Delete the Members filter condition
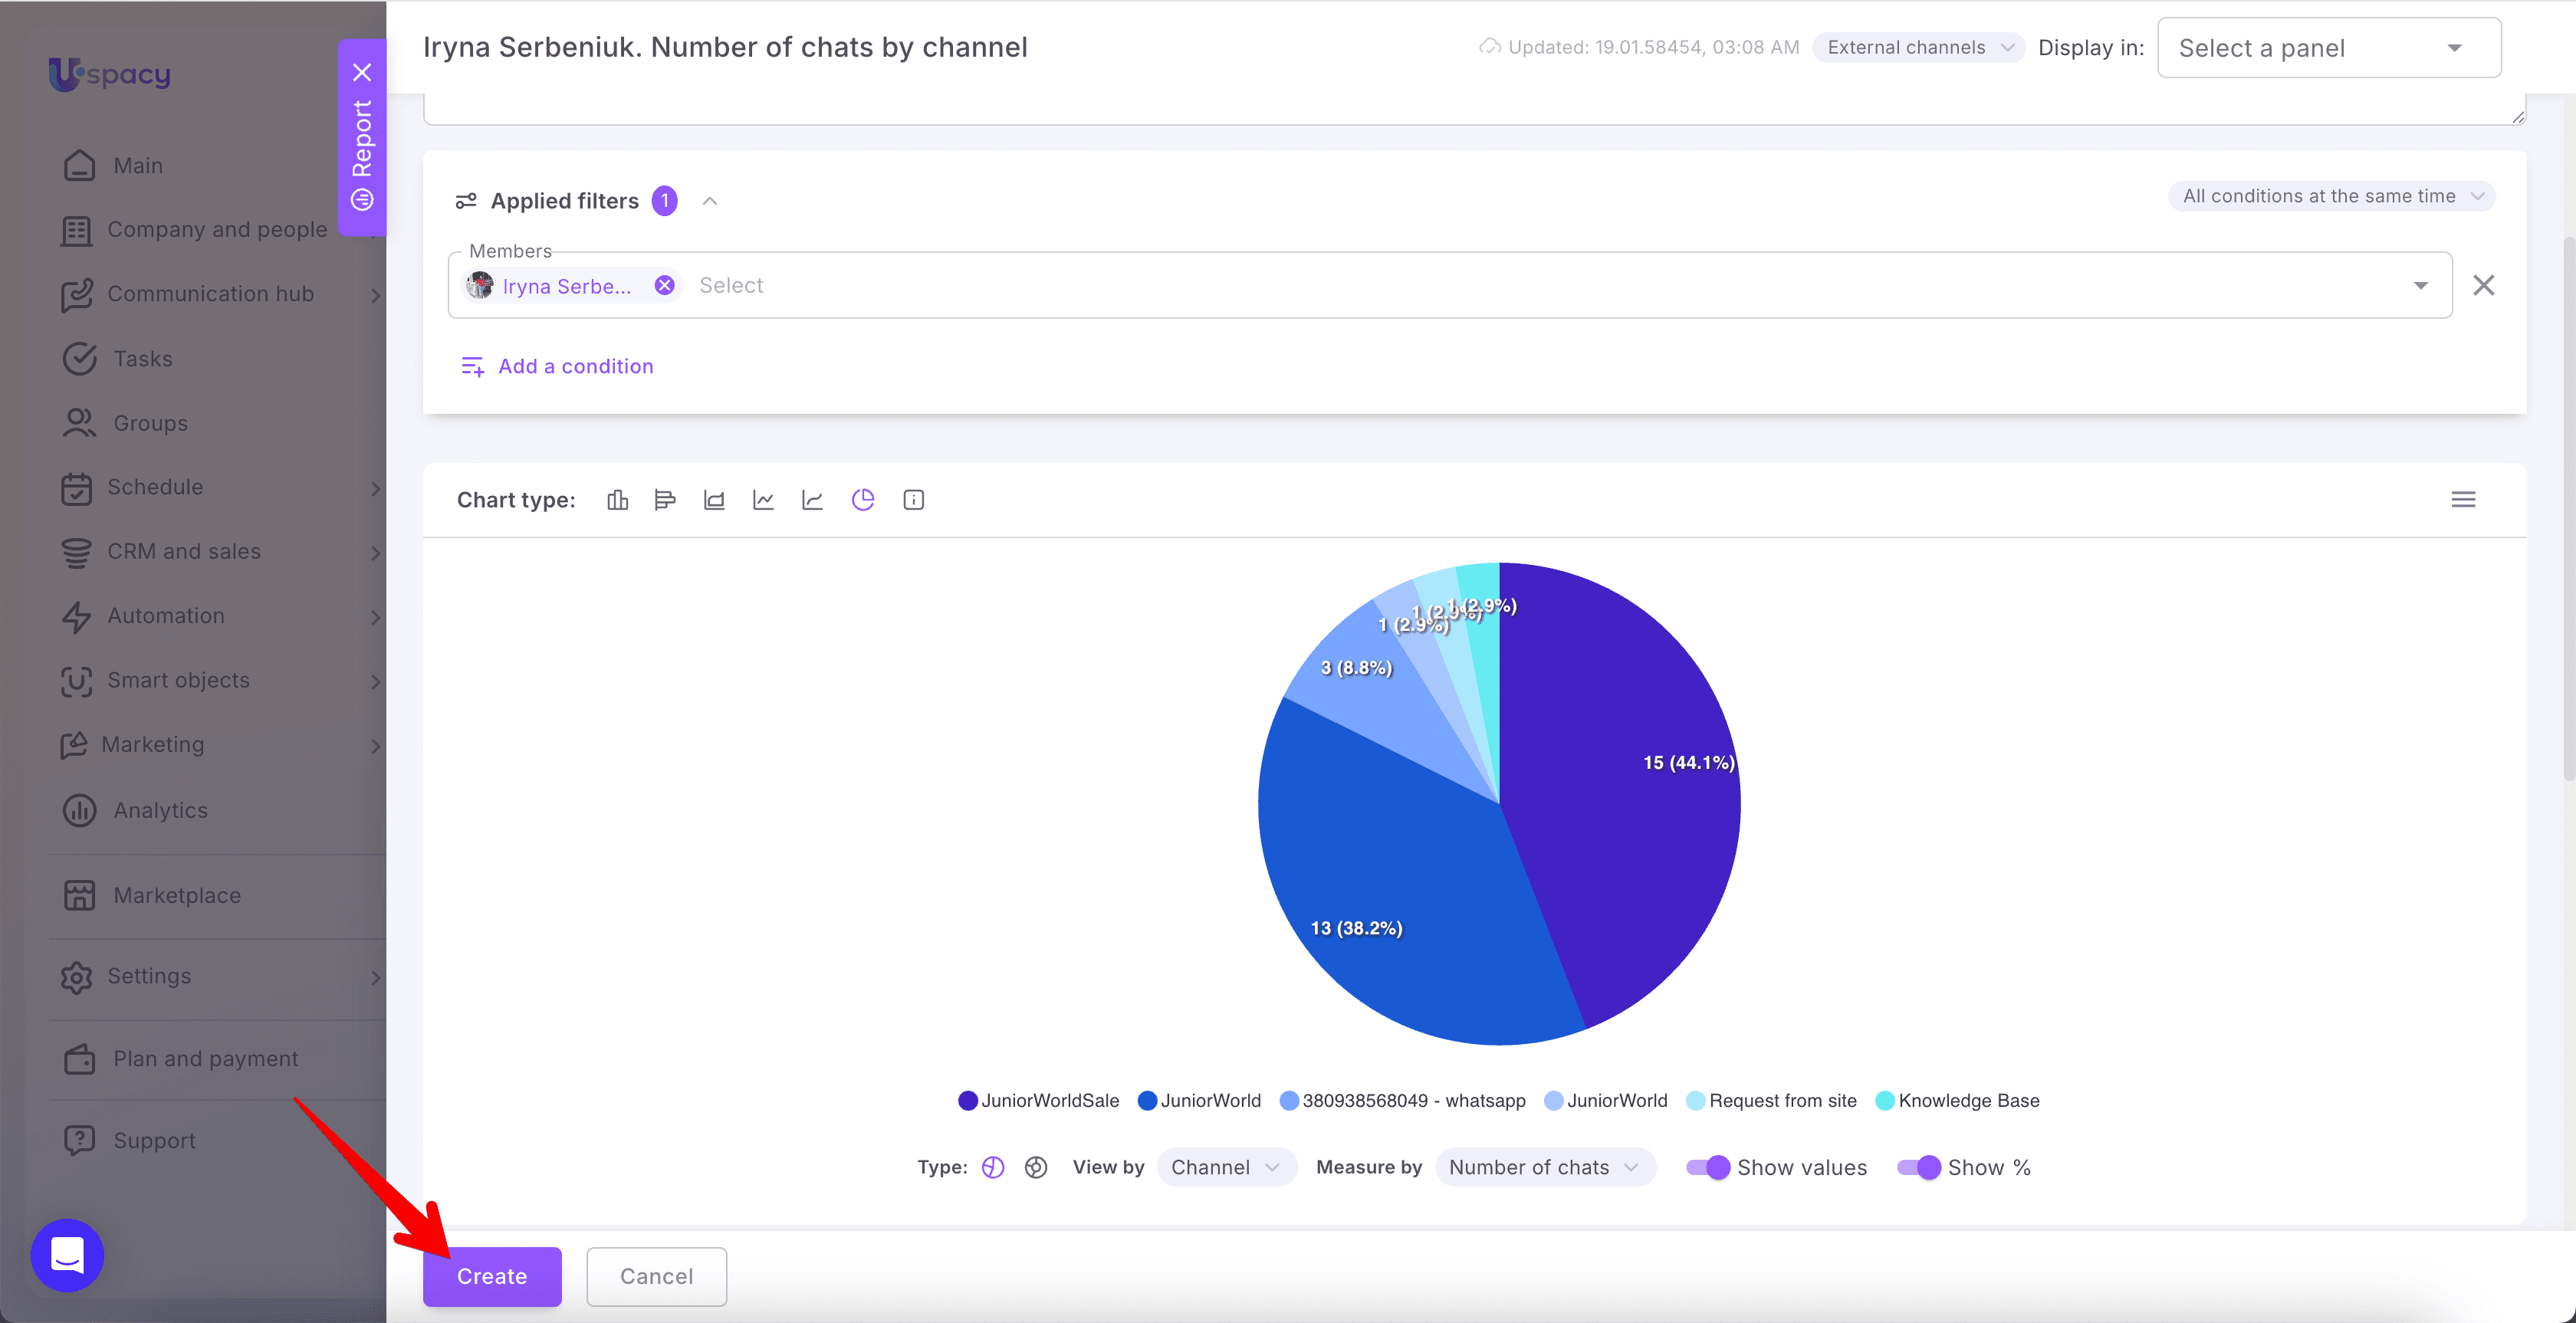Viewport: 2576px width, 1323px height. click(x=2483, y=286)
